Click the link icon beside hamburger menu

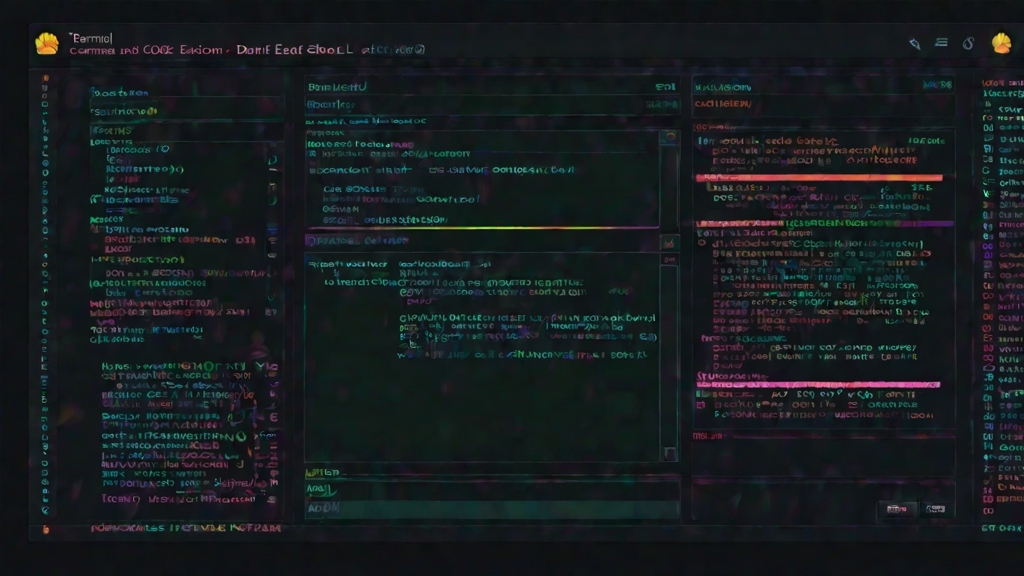[x=968, y=43]
